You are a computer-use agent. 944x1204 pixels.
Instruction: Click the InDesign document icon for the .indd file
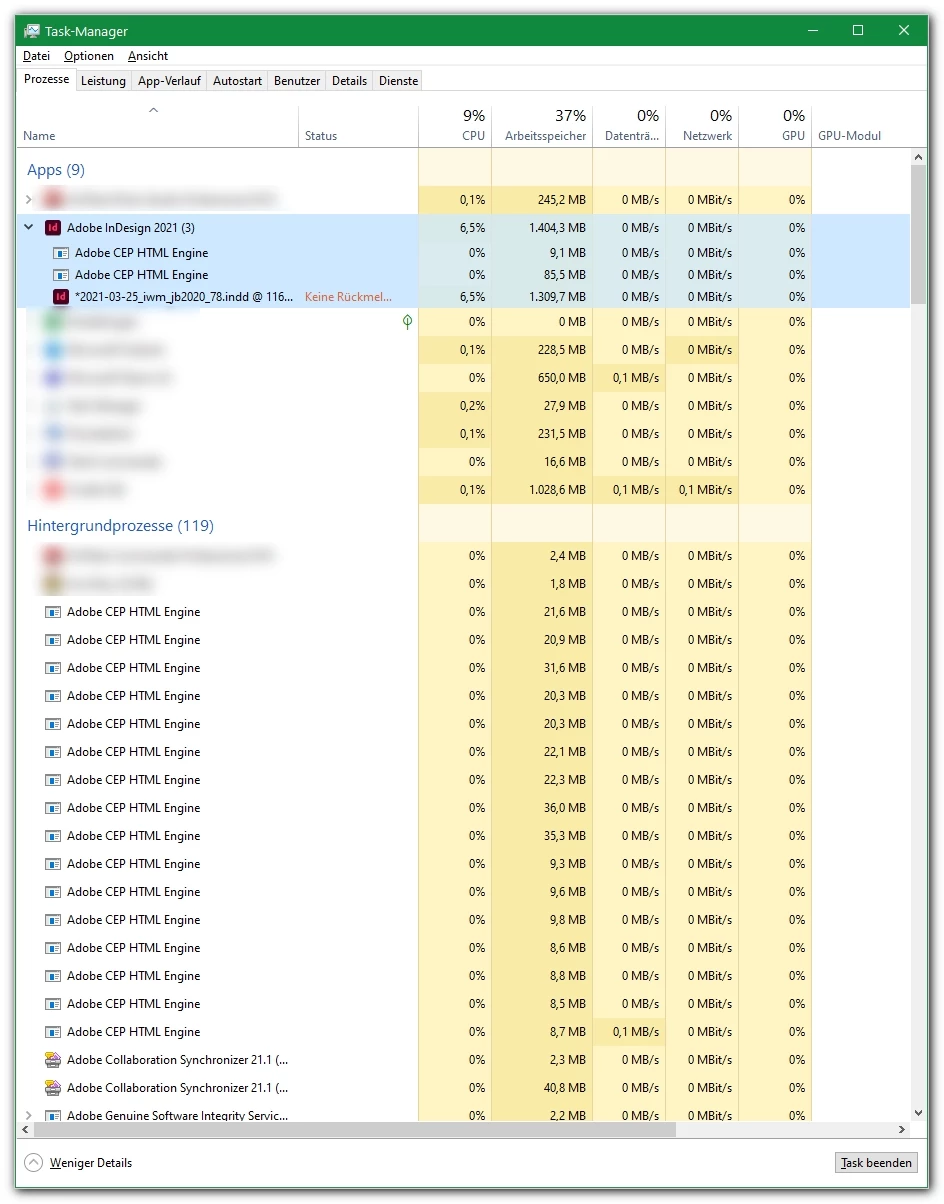coord(61,297)
